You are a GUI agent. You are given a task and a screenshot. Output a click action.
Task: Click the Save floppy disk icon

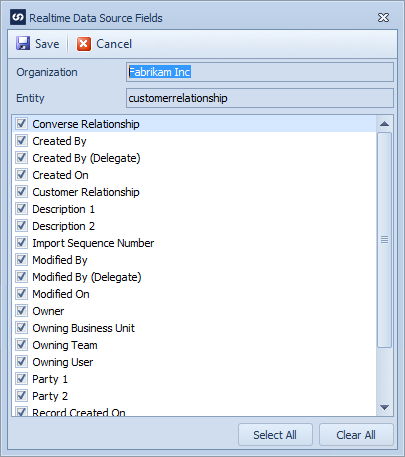pos(23,44)
